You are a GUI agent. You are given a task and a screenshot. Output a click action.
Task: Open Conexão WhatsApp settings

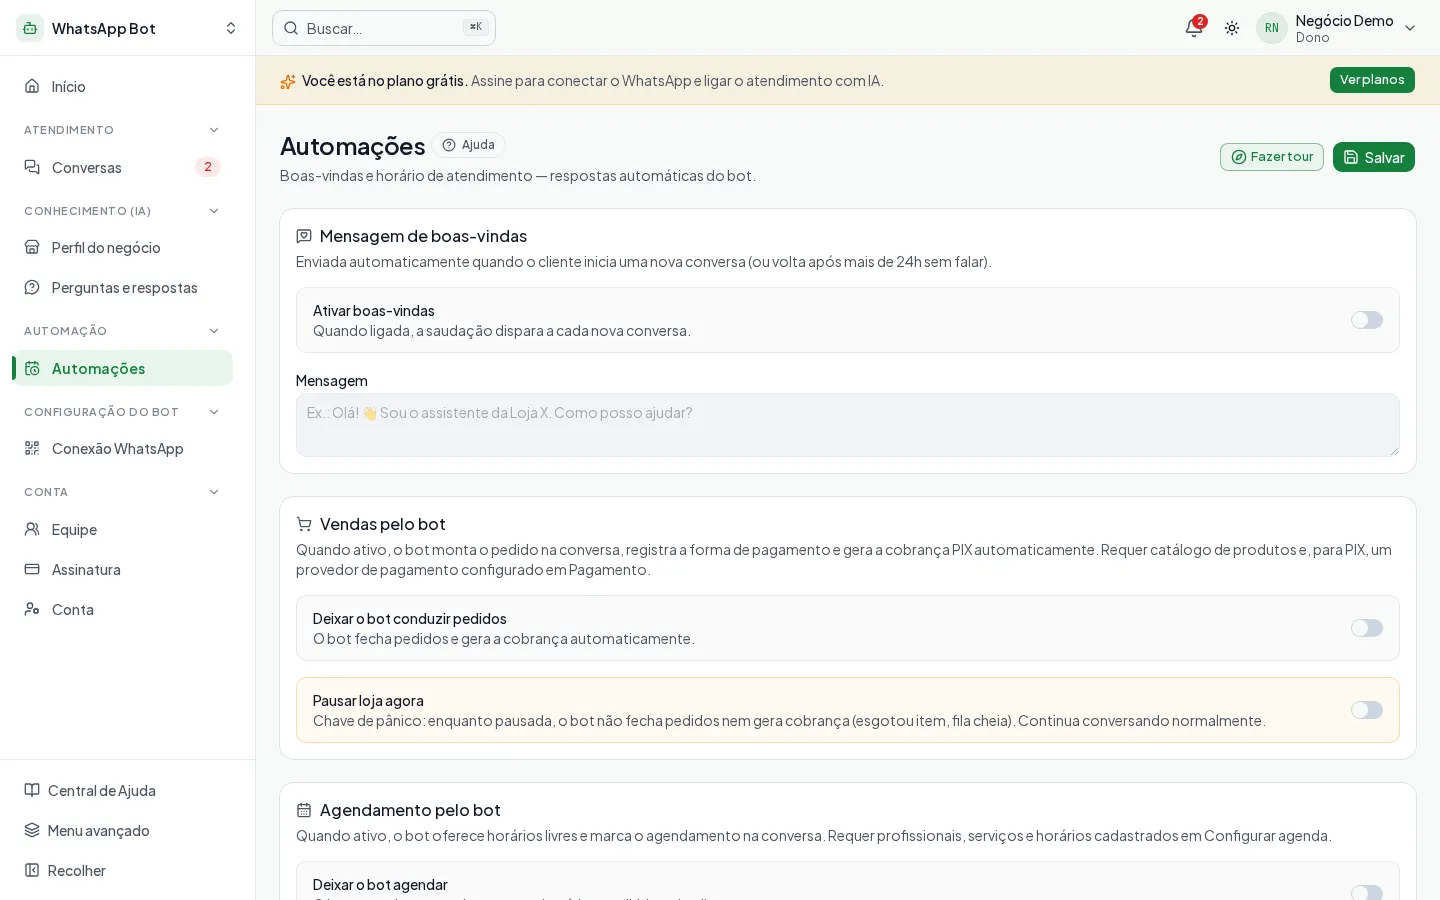[x=122, y=448]
